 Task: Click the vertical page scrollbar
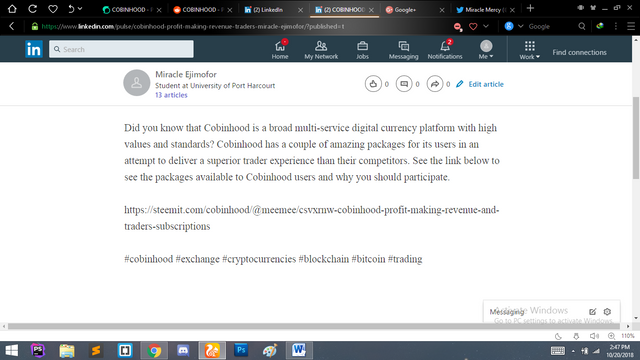[x=636, y=137]
